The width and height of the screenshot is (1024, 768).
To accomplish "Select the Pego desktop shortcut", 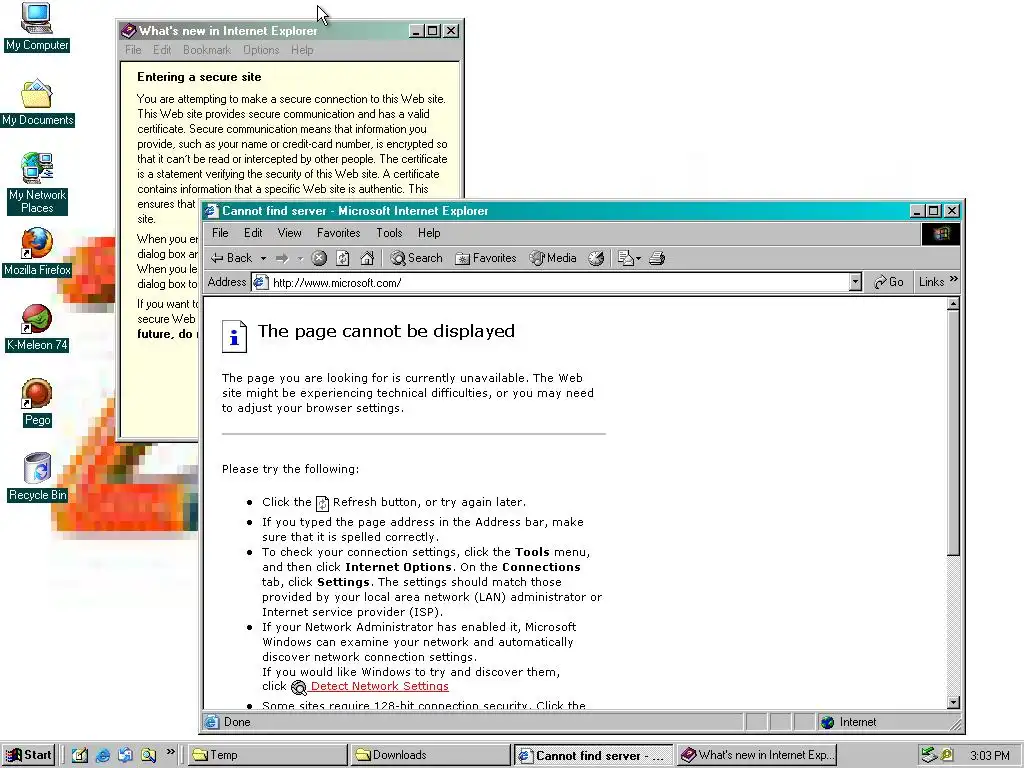I will 37,403.
